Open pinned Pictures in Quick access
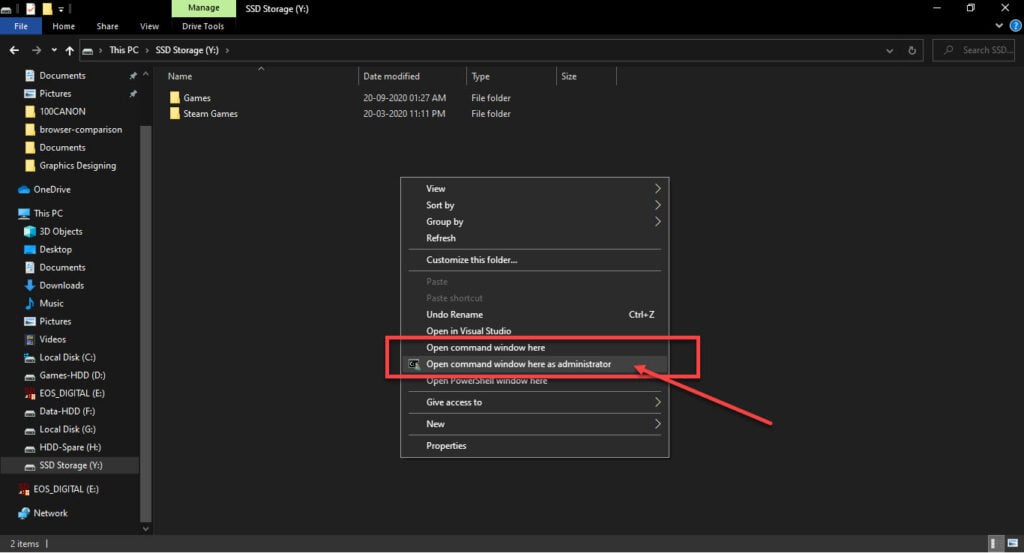This screenshot has width=1024, height=553. (56, 93)
